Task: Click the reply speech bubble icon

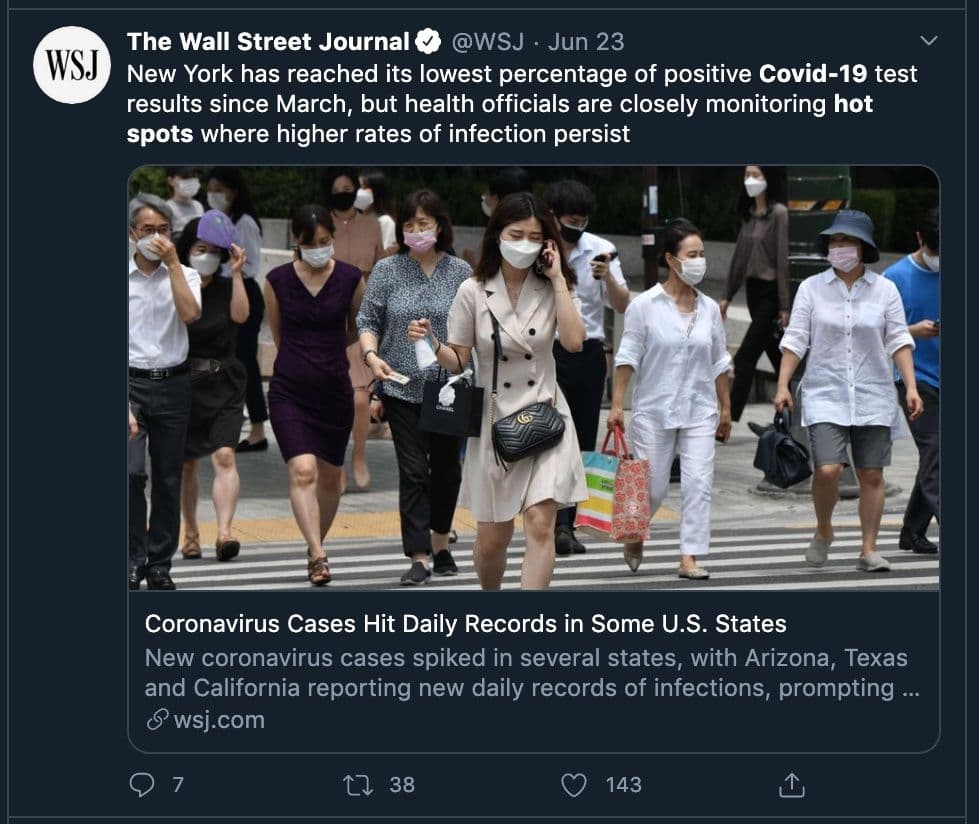Action: click(x=142, y=785)
